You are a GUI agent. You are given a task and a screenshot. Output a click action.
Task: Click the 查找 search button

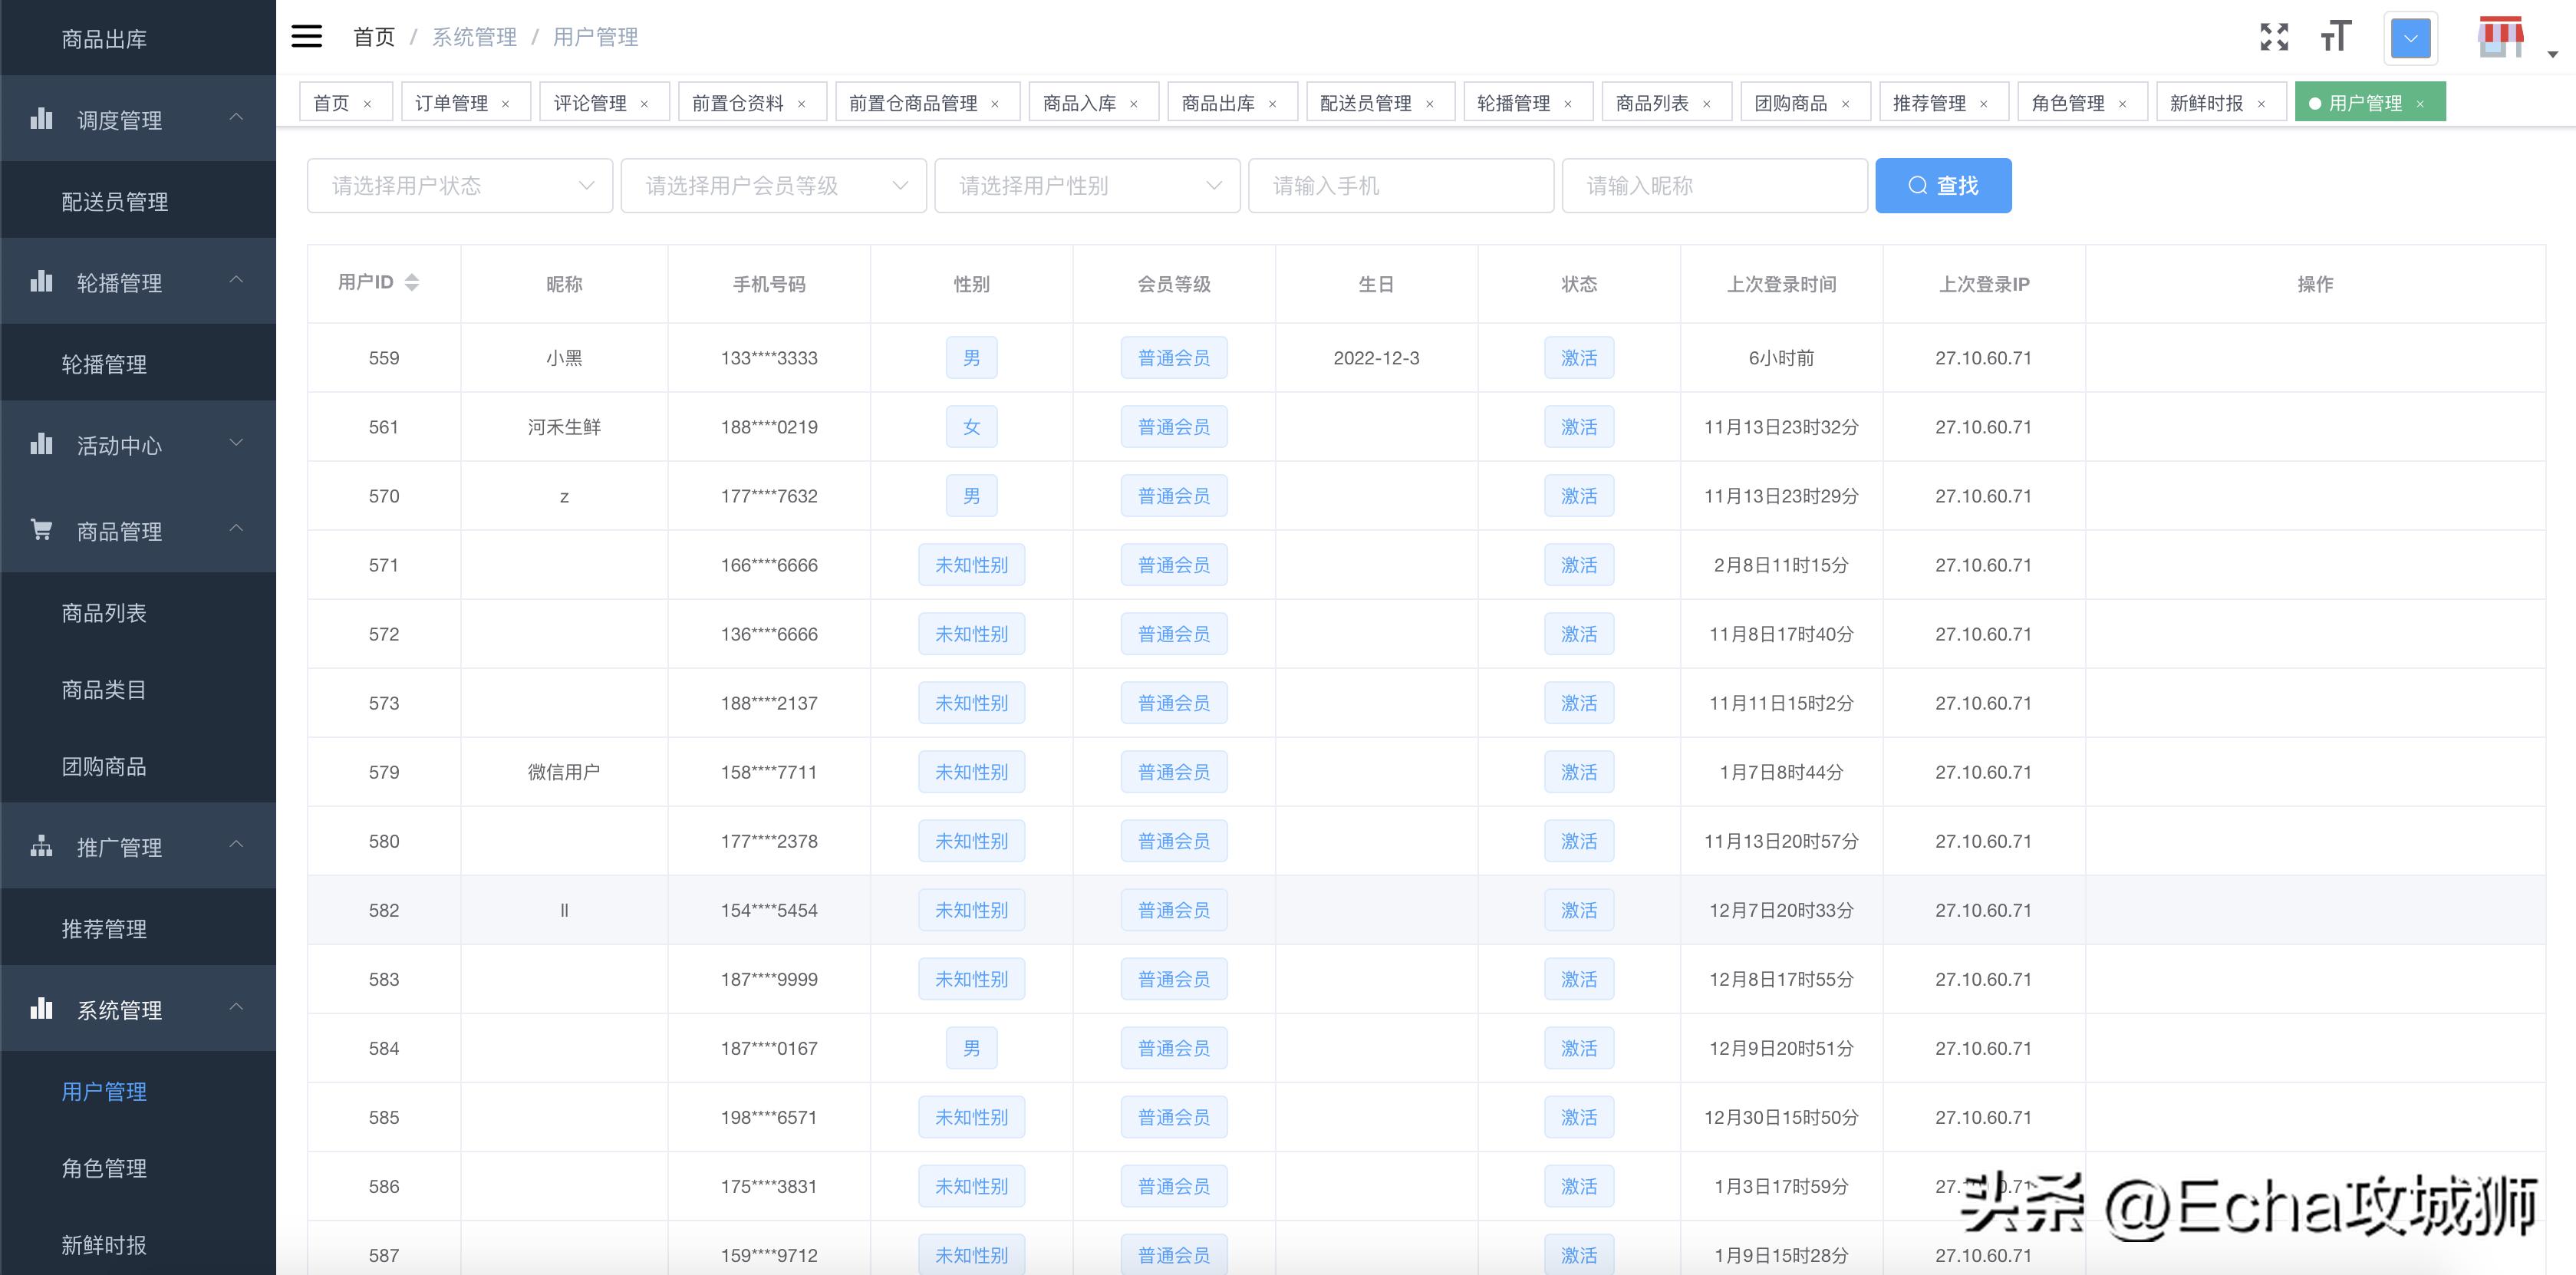1942,185
